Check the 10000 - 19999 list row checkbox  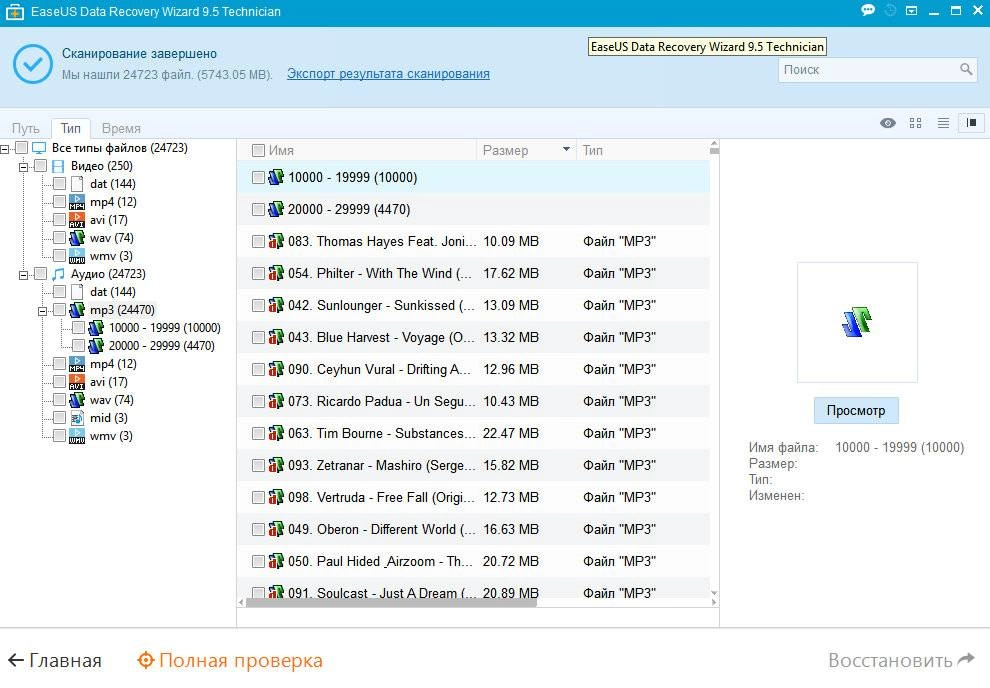258,177
